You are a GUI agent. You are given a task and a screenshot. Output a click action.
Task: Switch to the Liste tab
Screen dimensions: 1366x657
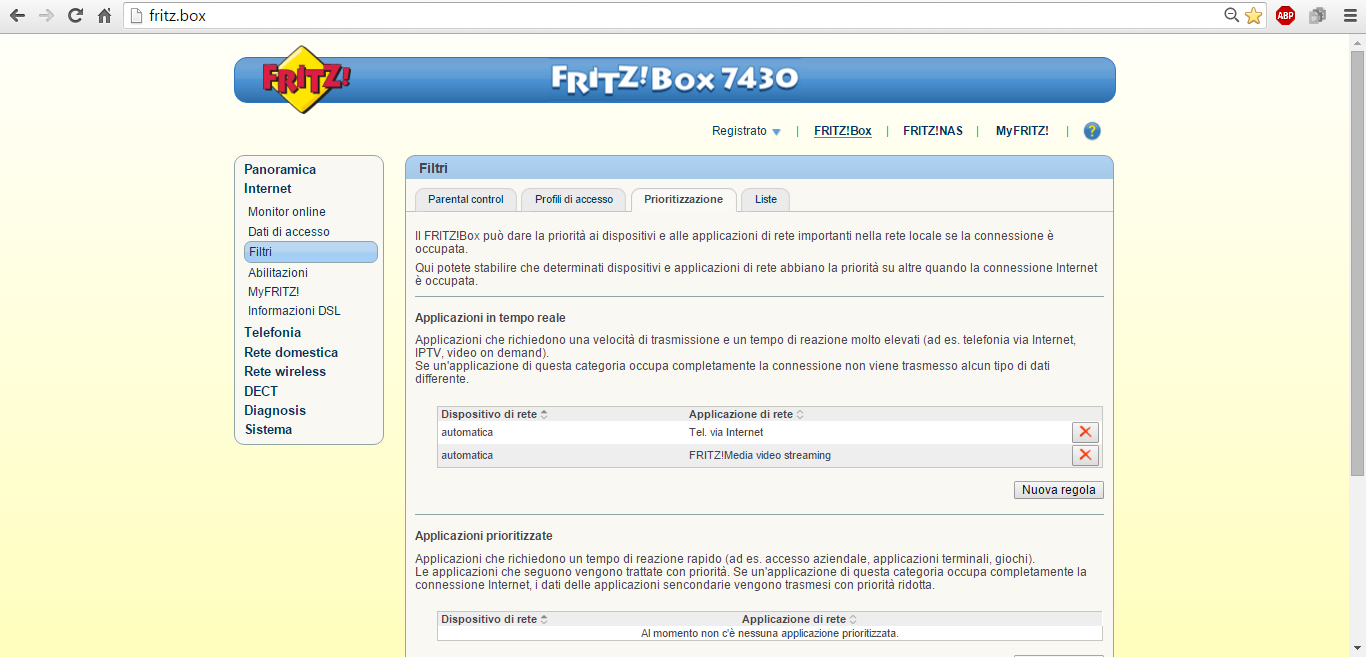point(765,199)
